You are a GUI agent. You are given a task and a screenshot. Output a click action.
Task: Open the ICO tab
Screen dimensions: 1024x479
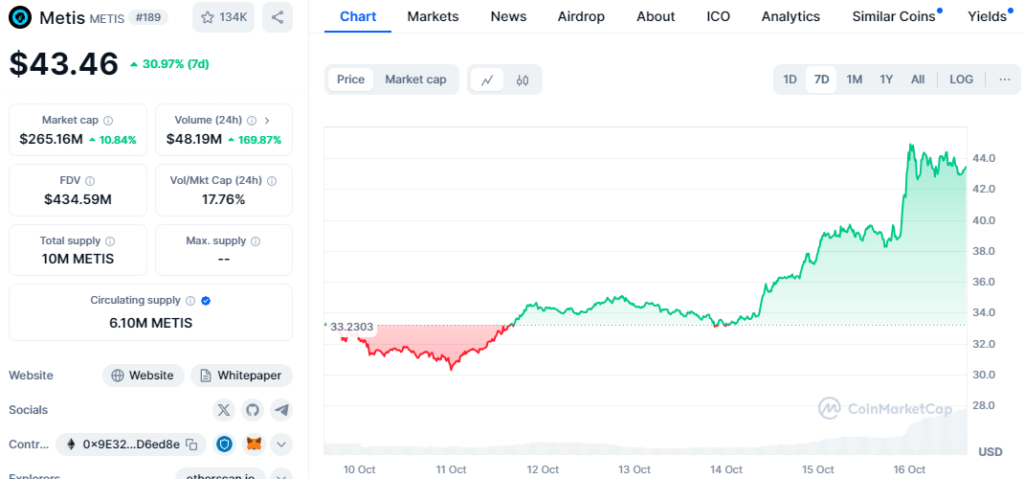(x=718, y=16)
